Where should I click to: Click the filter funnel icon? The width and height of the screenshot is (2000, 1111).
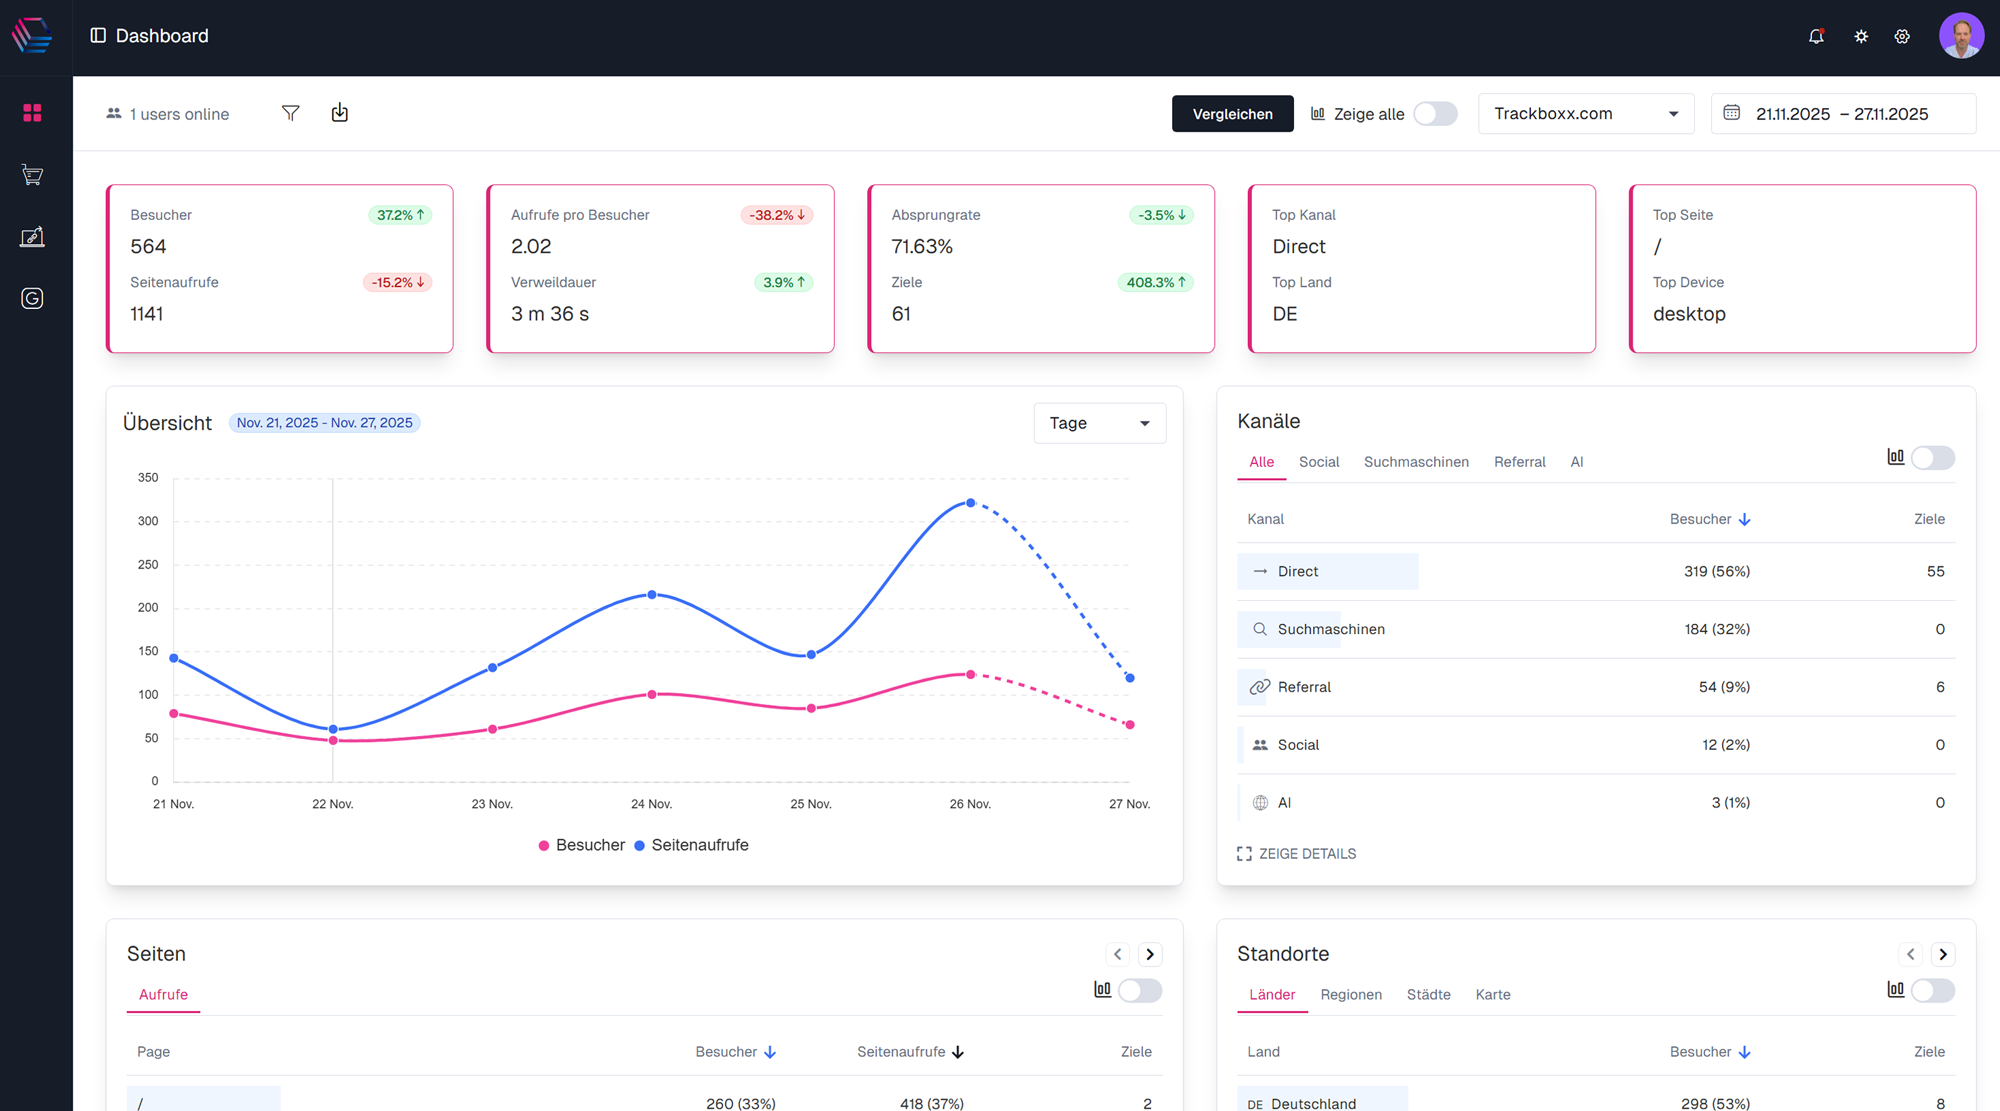coord(290,113)
